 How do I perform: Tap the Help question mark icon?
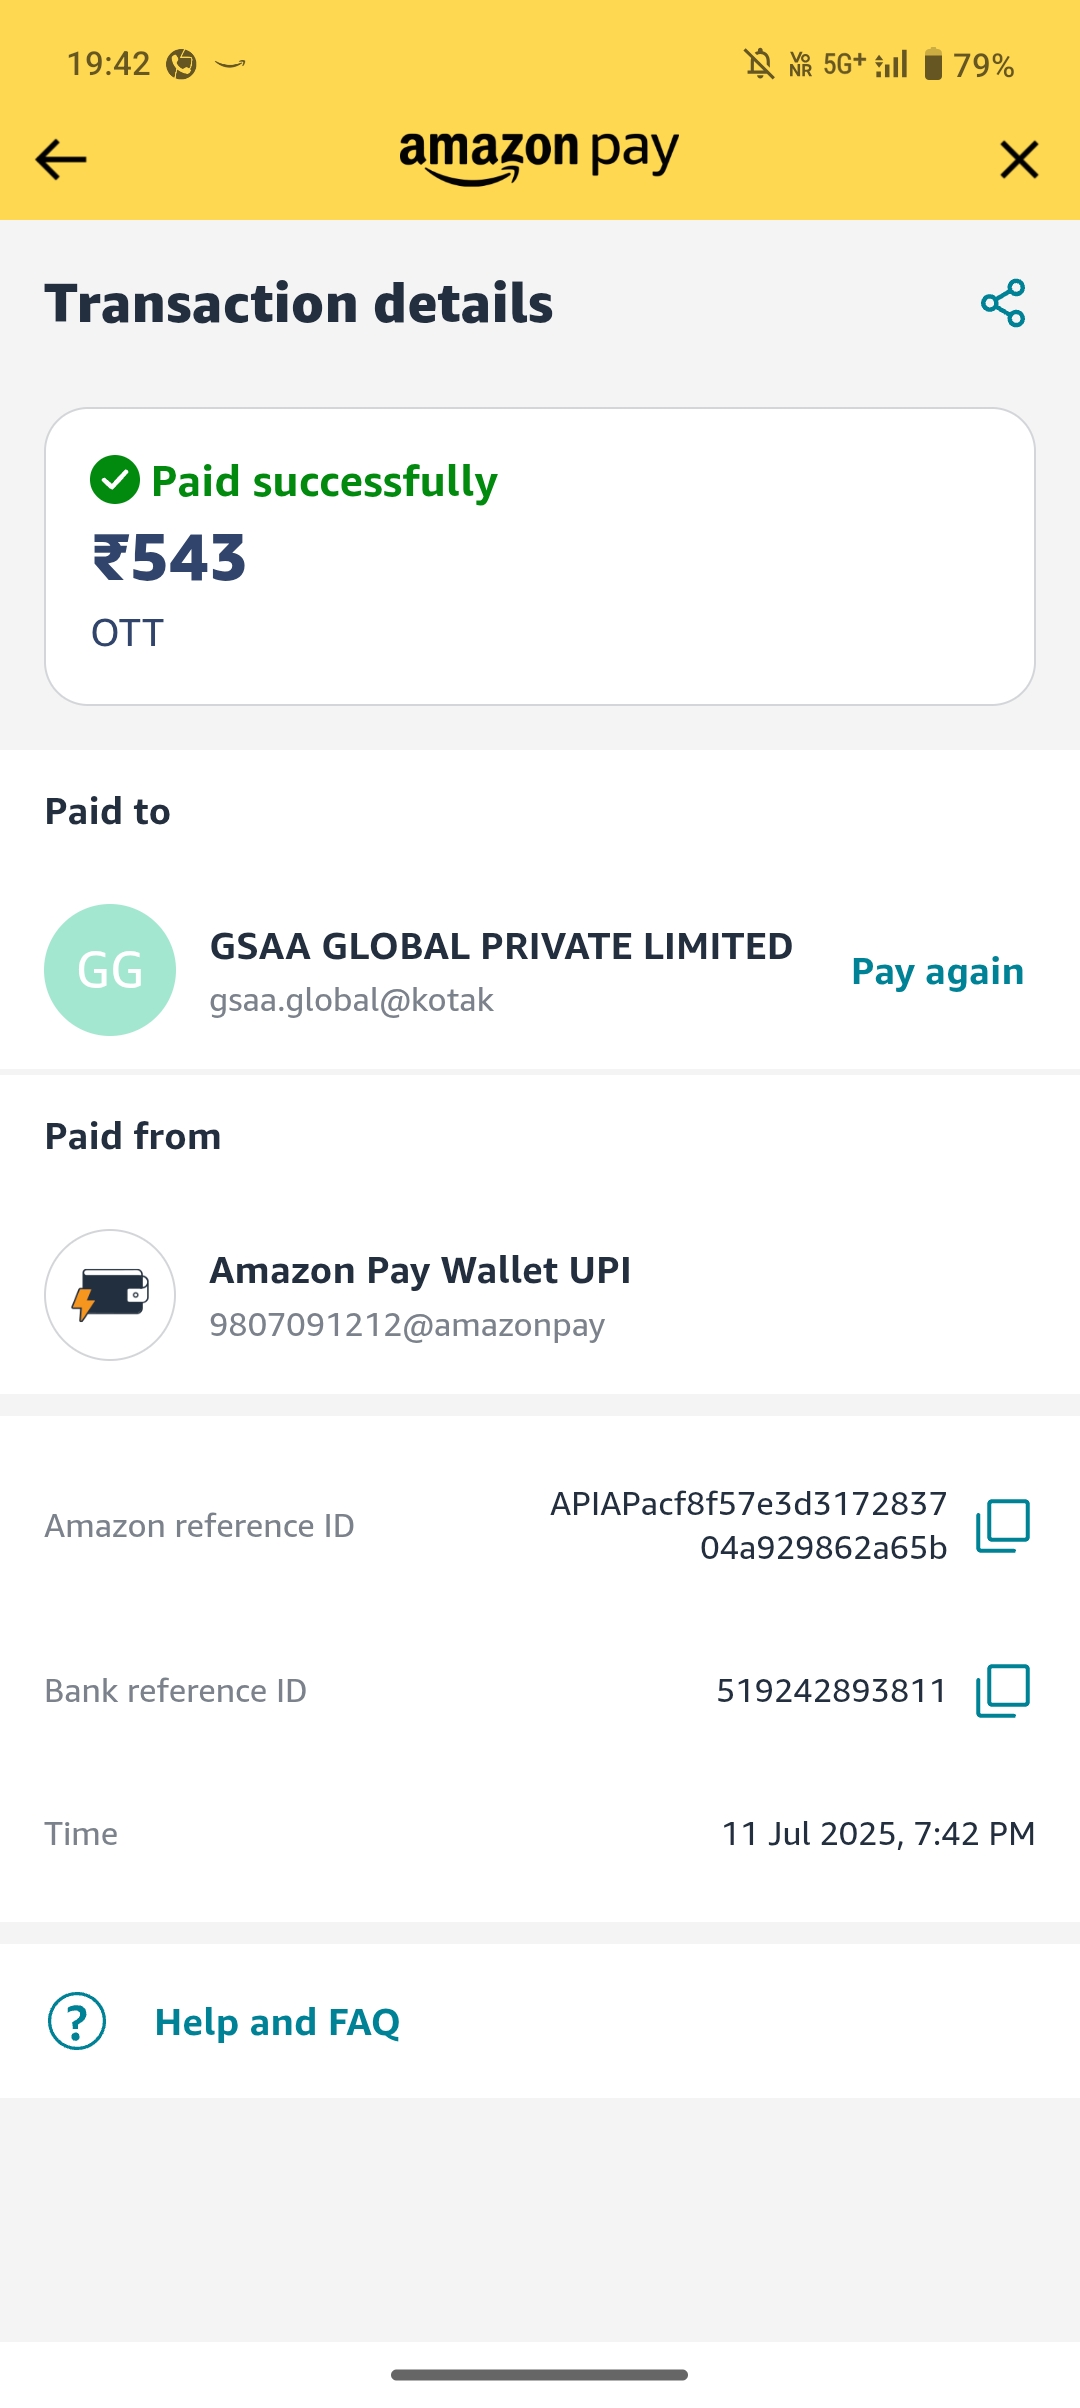click(77, 2021)
